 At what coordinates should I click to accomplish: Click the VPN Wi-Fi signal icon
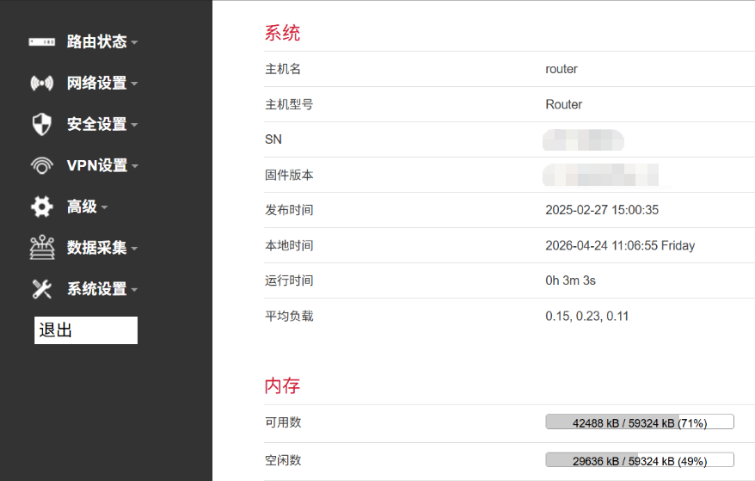[x=41, y=165]
